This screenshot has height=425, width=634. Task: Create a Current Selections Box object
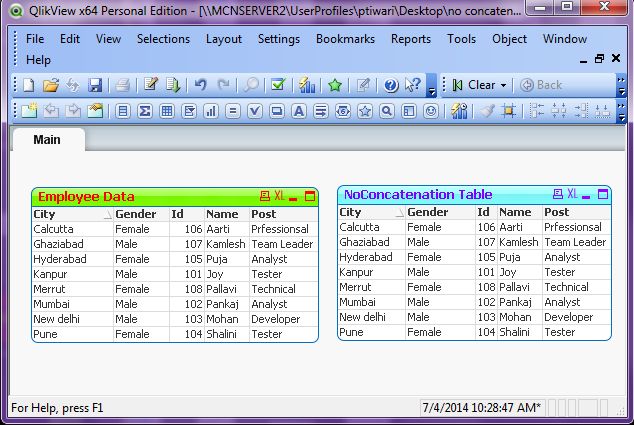(255, 111)
